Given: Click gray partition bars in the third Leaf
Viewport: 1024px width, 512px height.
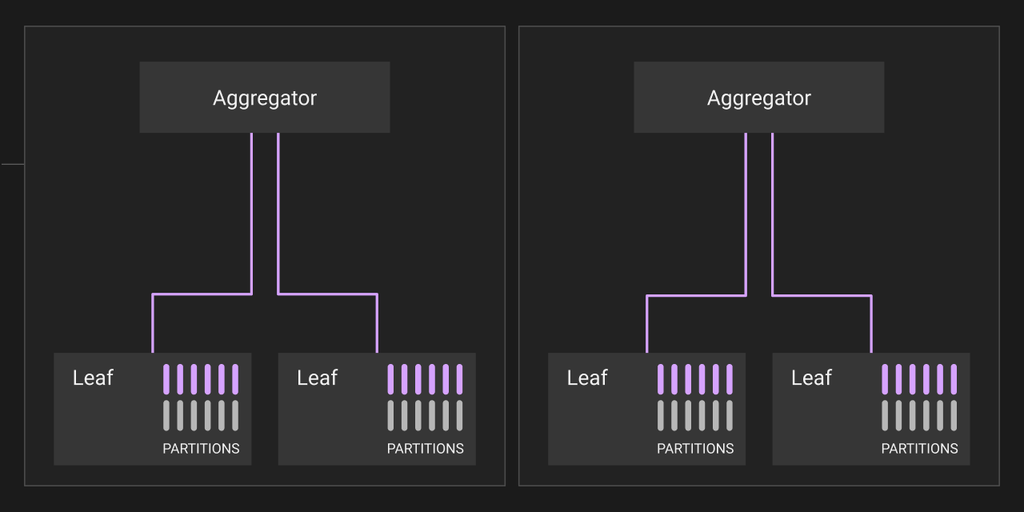Looking at the screenshot, I should point(695,415).
